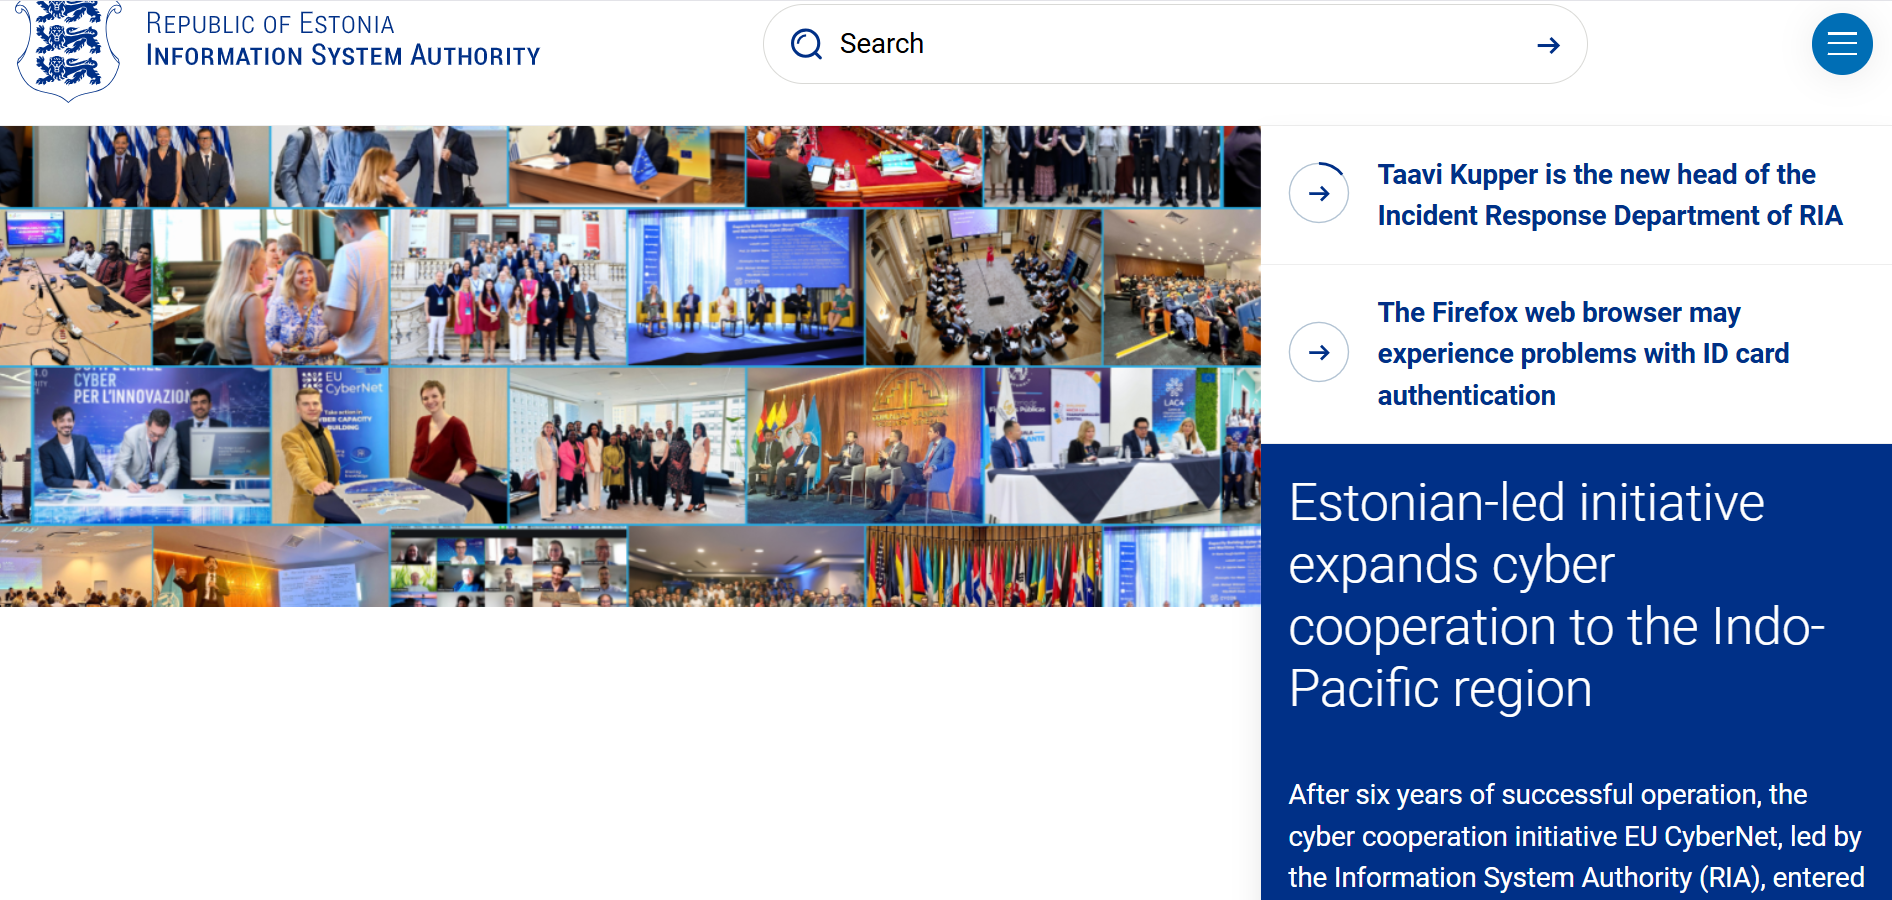Click the EU CyberNet article summary paragraph
Viewport: 1892px width, 900px height.
pyautogui.click(x=1575, y=836)
